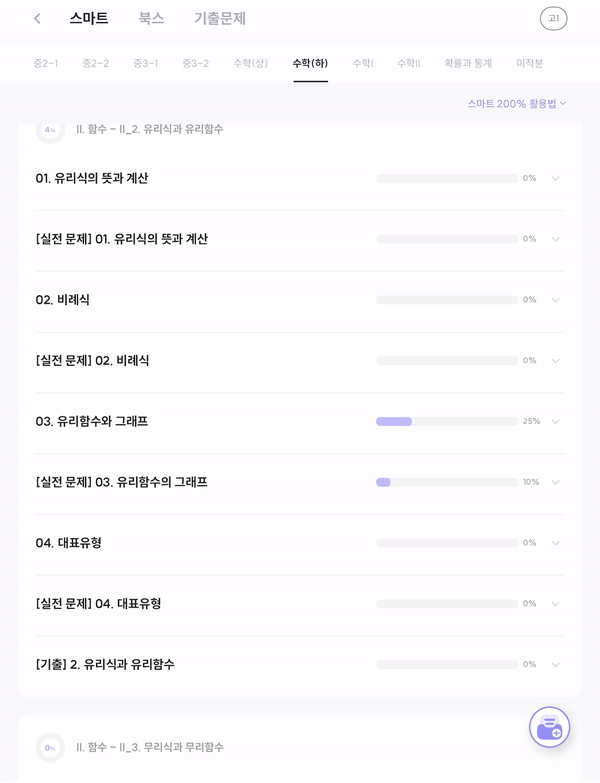Image resolution: width=600 pixels, height=783 pixels.
Task: Click the 4% circular progress indicator
Action: tap(50, 130)
